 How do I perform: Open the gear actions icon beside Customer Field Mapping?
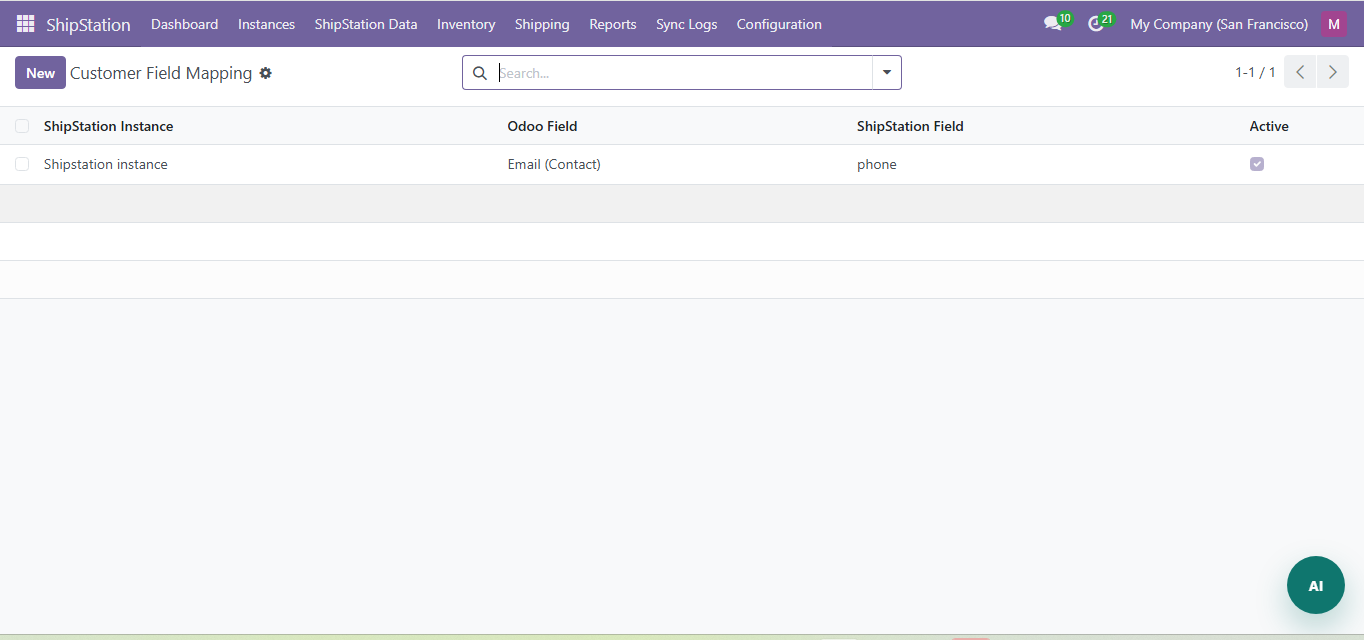tap(265, 73)
